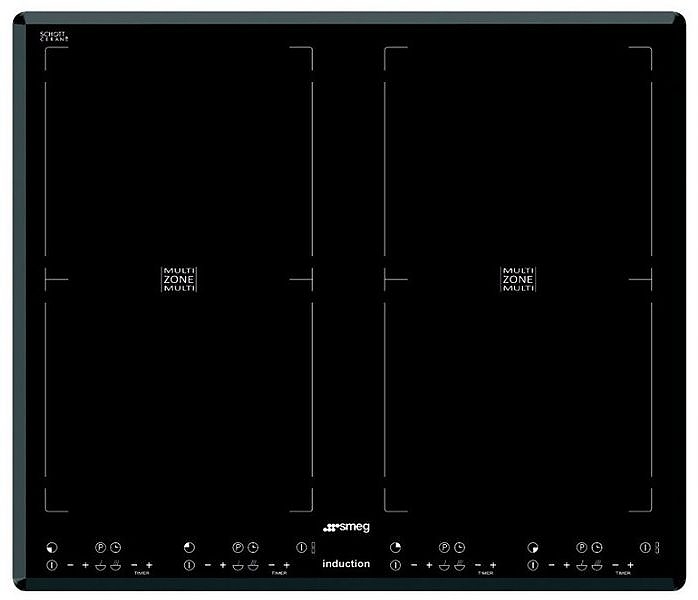Select melting bowl for front-left zone
This screenshot has height=600, width=698.
pos(101,565)
